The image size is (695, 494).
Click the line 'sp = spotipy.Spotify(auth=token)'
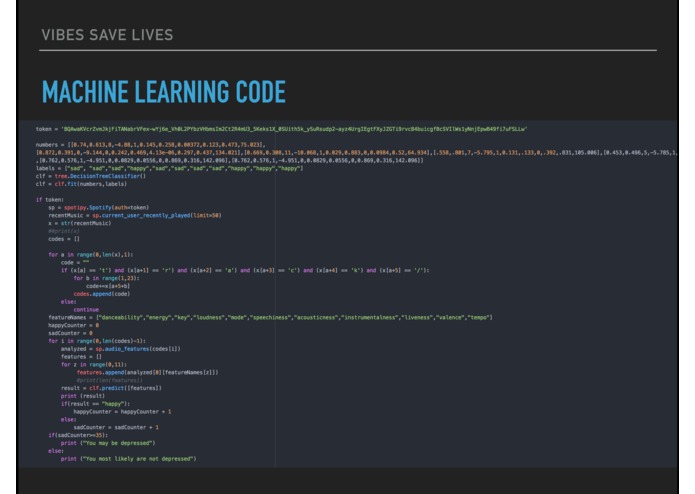(x=99, y=208)
